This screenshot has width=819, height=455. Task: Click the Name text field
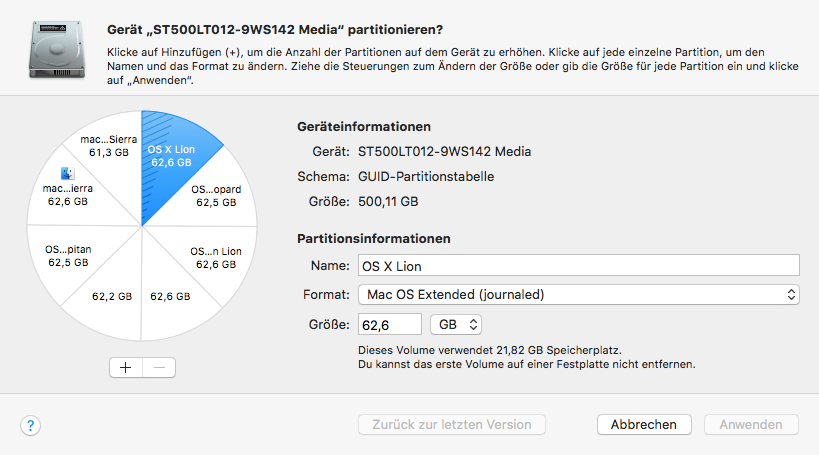point(579,265)
